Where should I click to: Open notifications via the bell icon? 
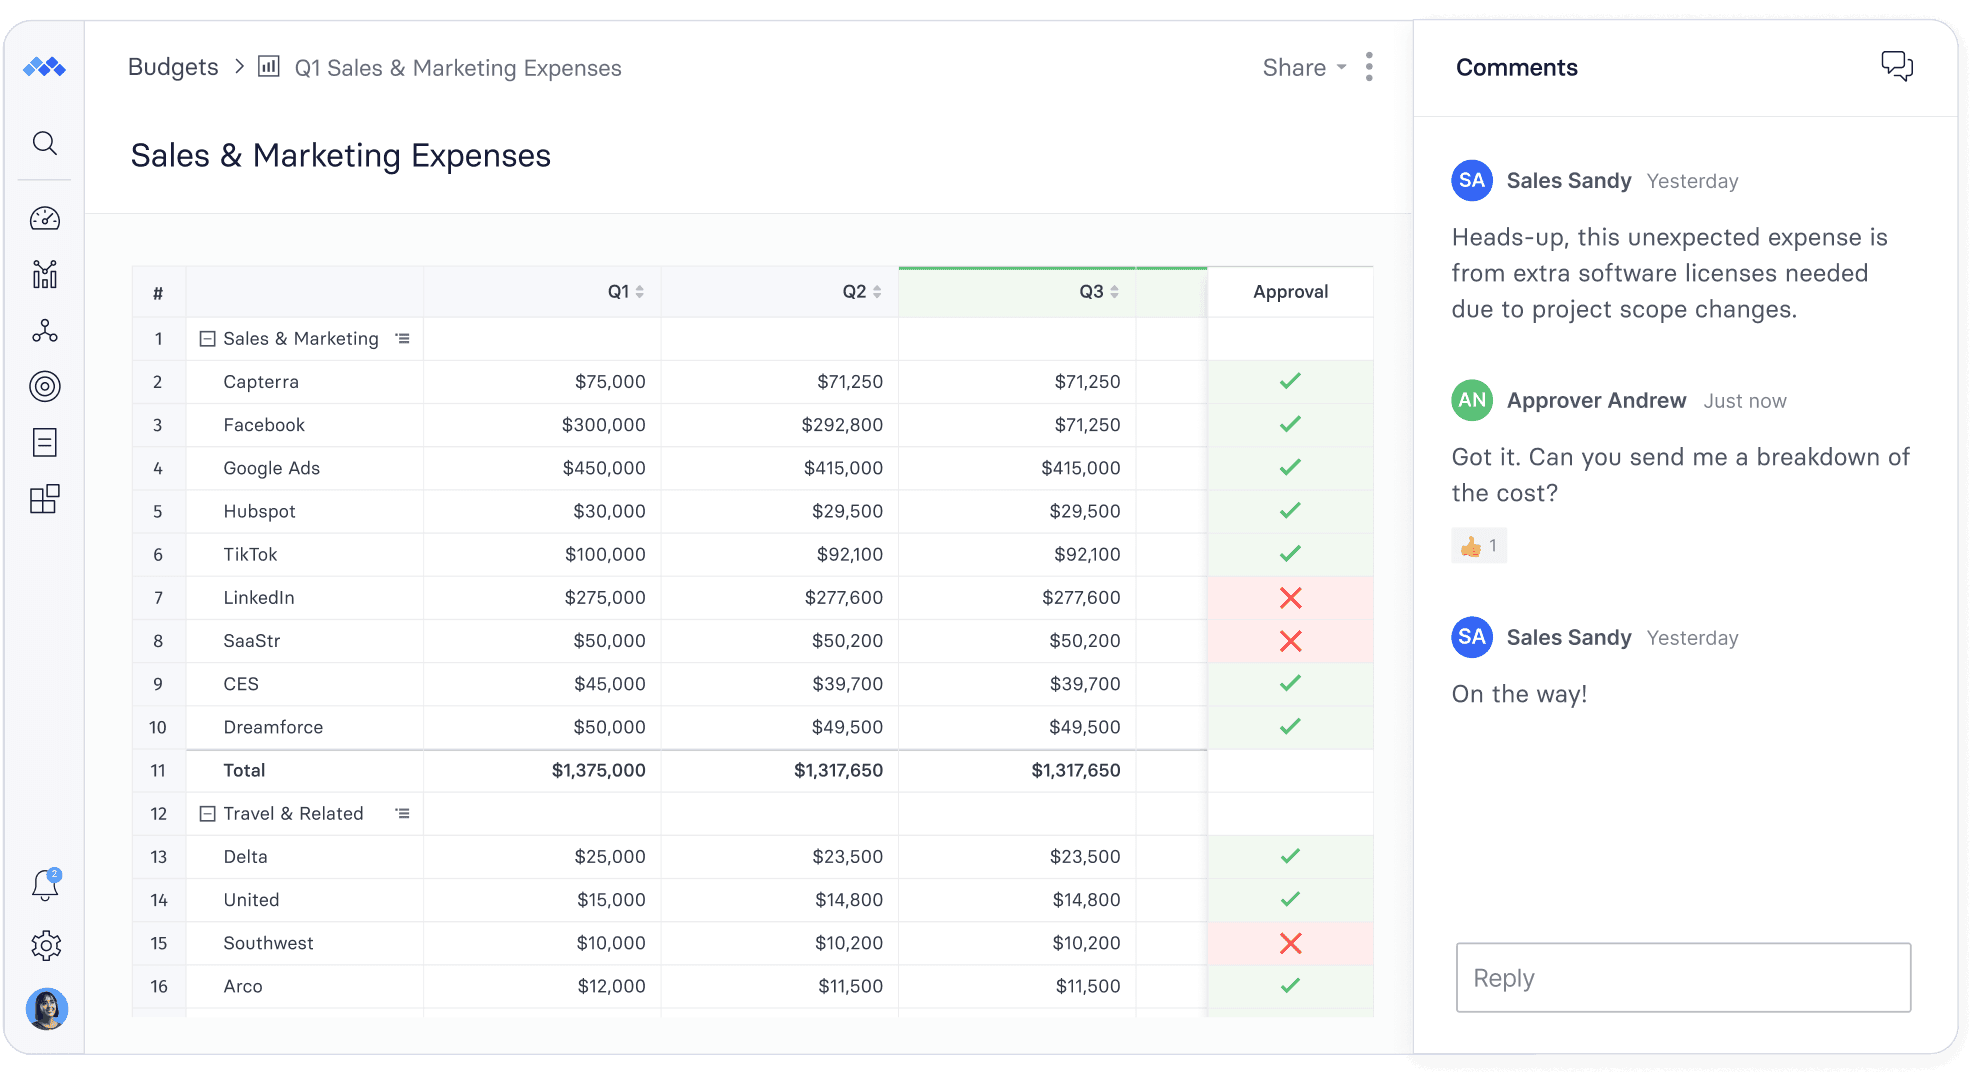44,884
